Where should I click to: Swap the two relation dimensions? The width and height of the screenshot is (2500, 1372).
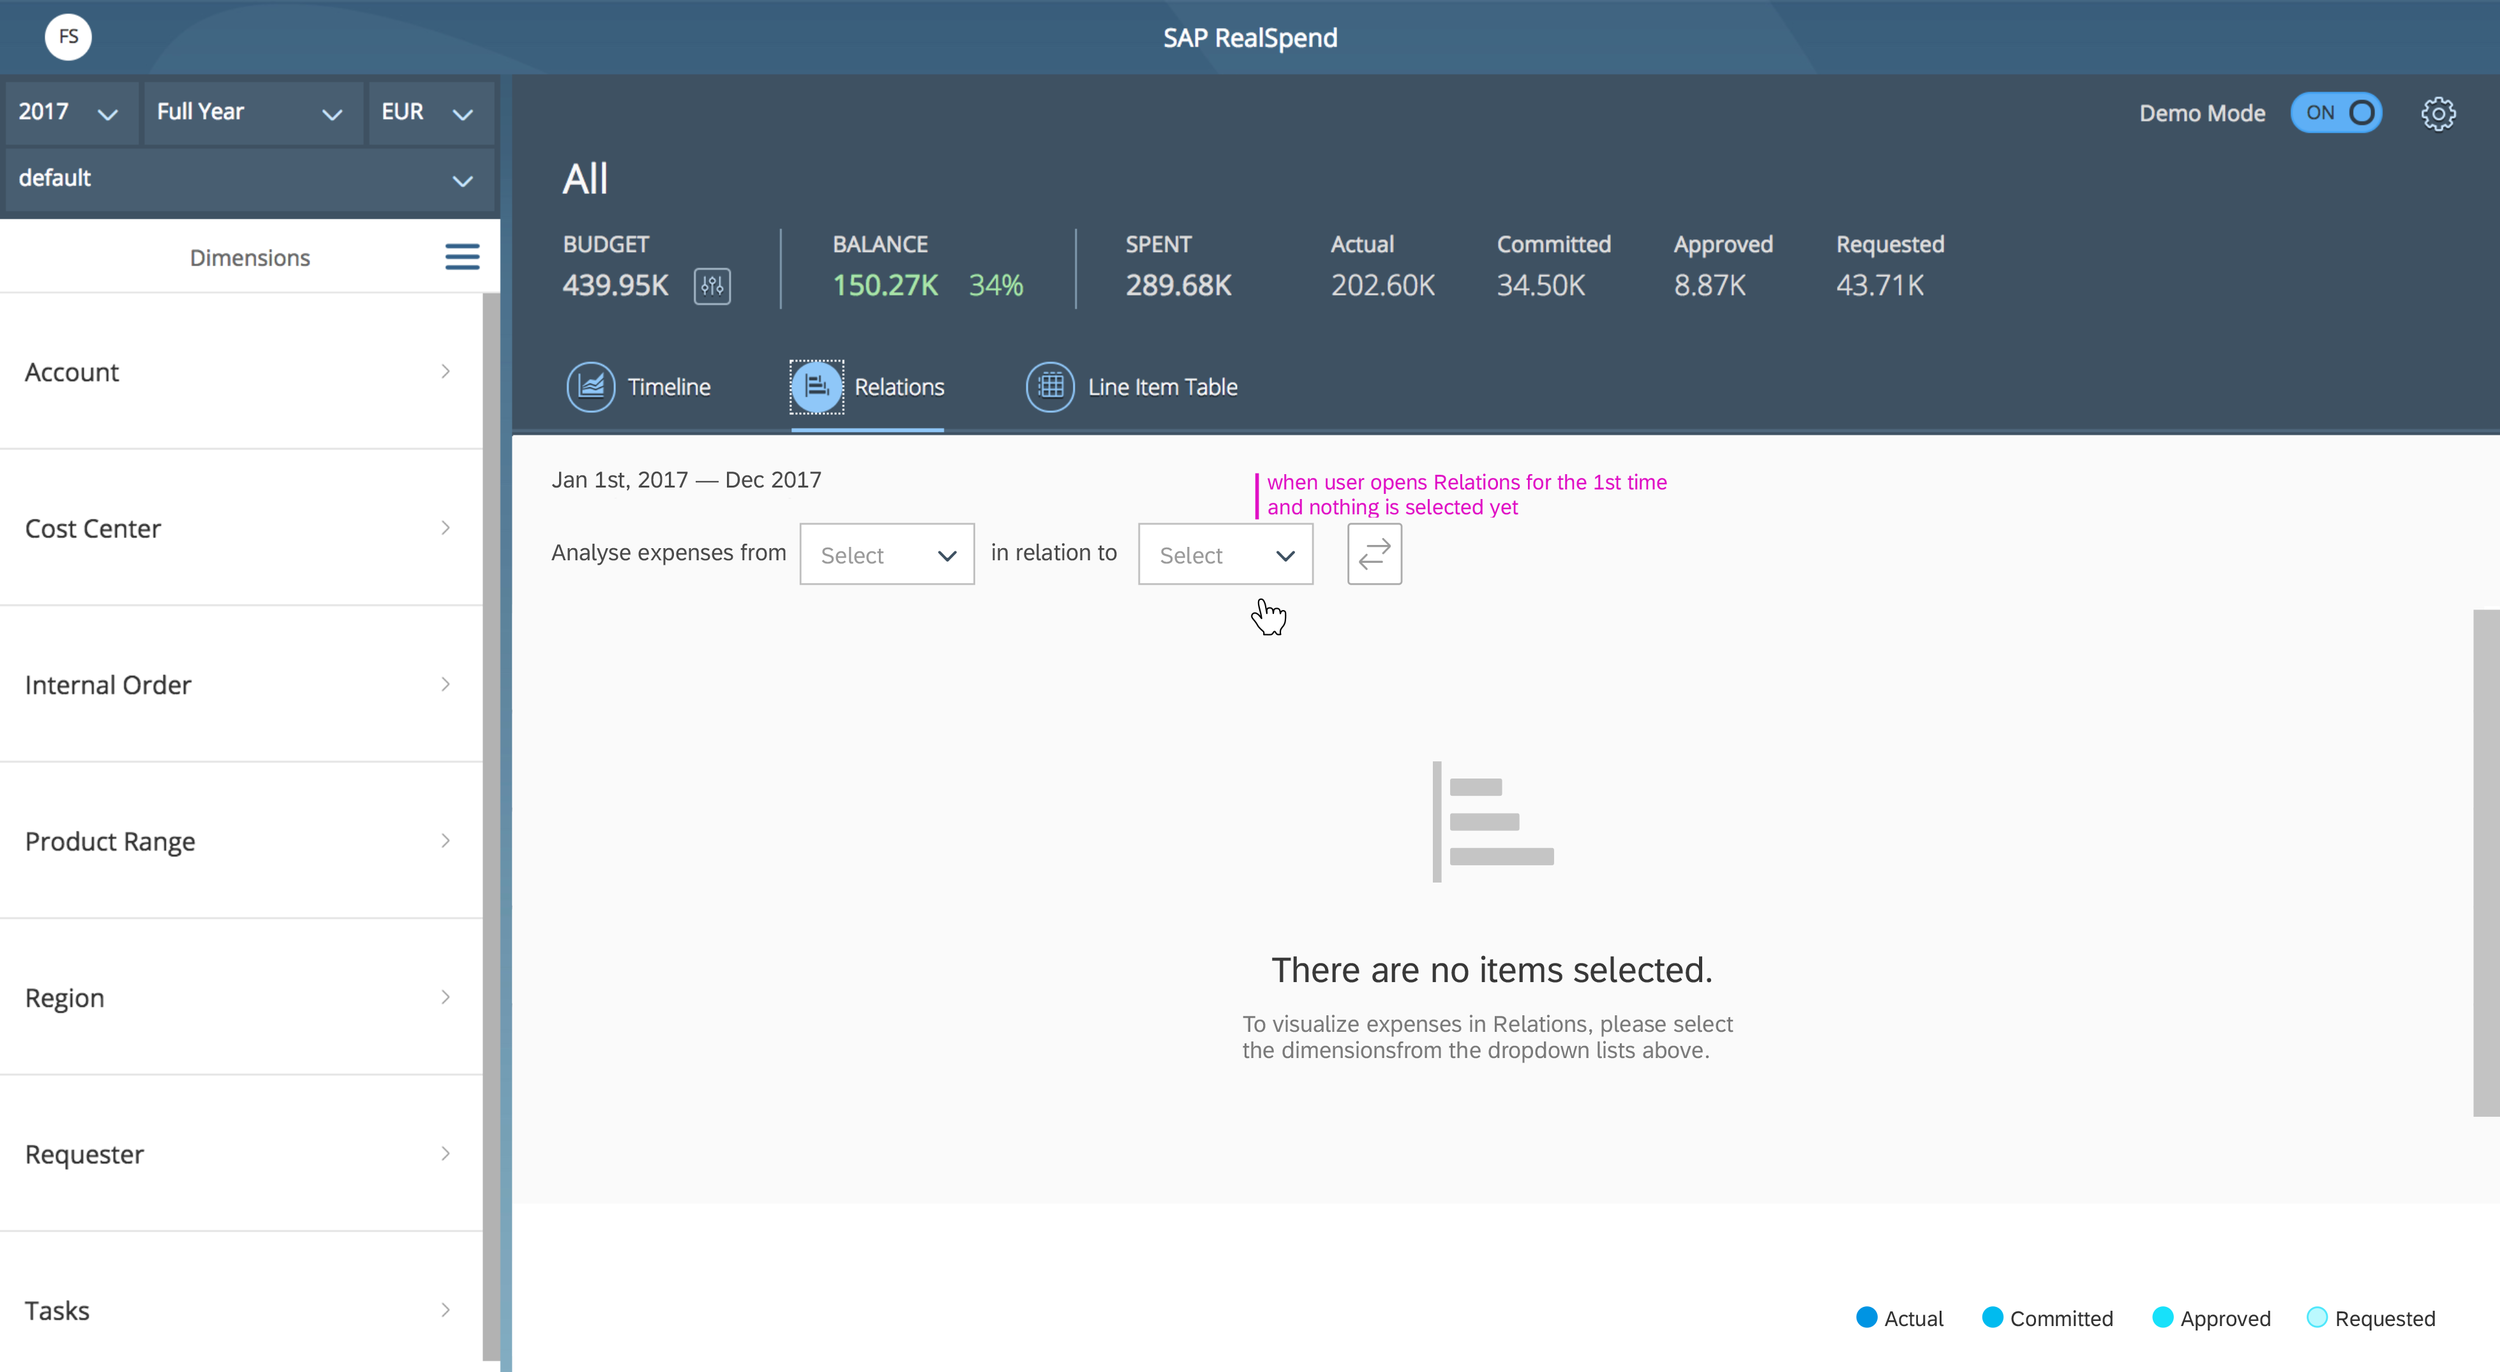[x=1374, y=554]
